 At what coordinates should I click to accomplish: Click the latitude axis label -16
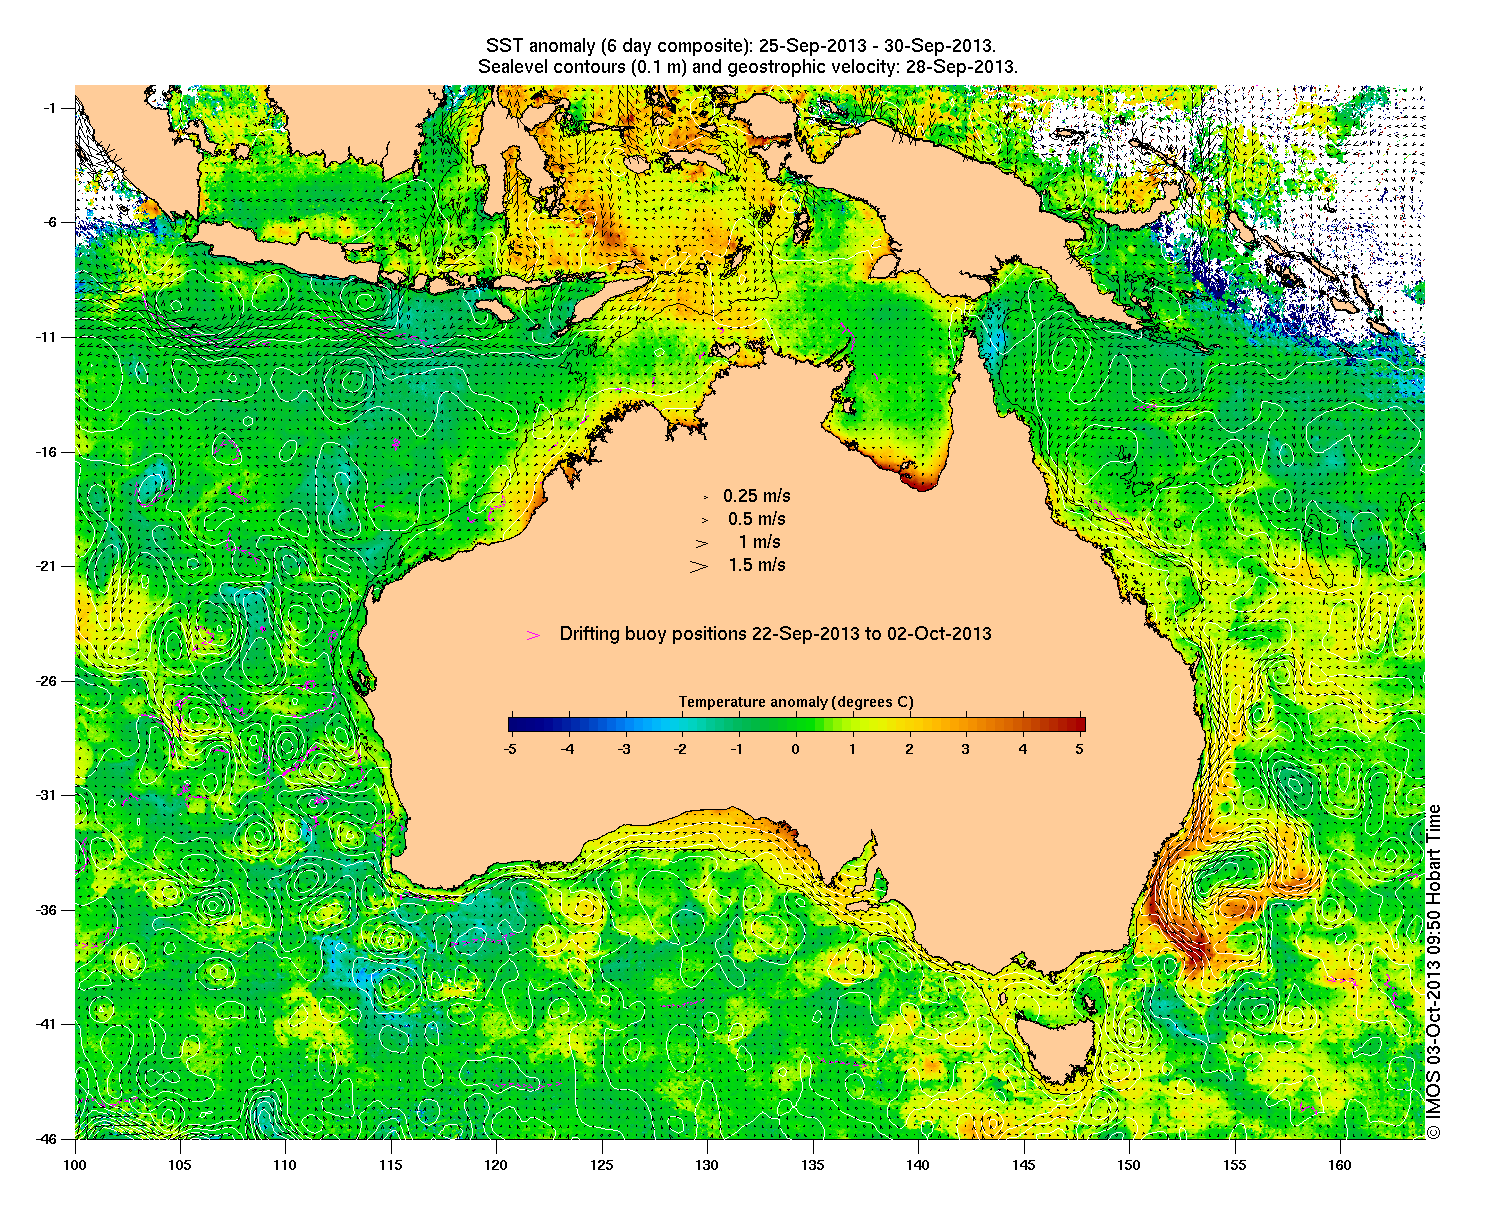(x=47, y=452)
